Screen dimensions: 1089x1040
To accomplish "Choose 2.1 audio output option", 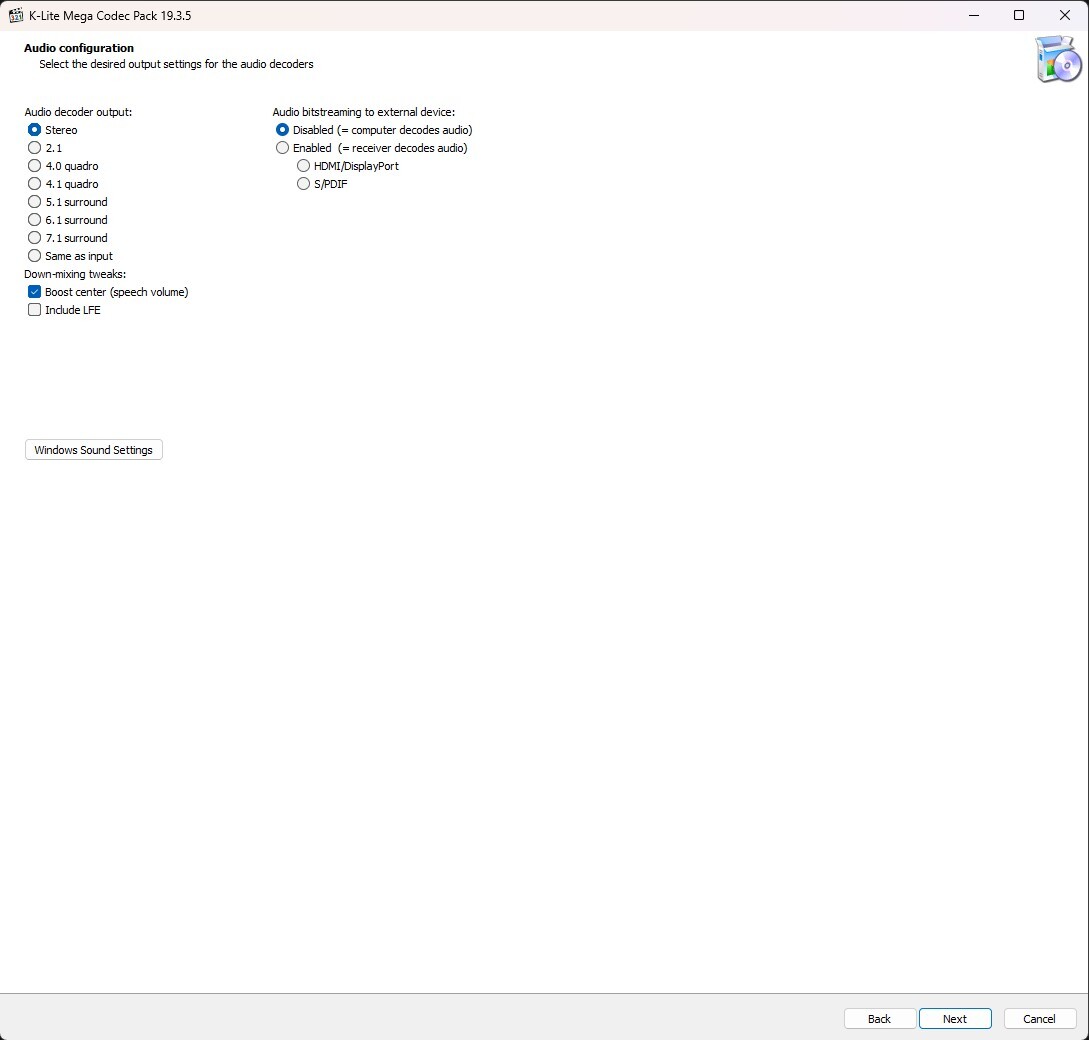I will pos(35,148).
